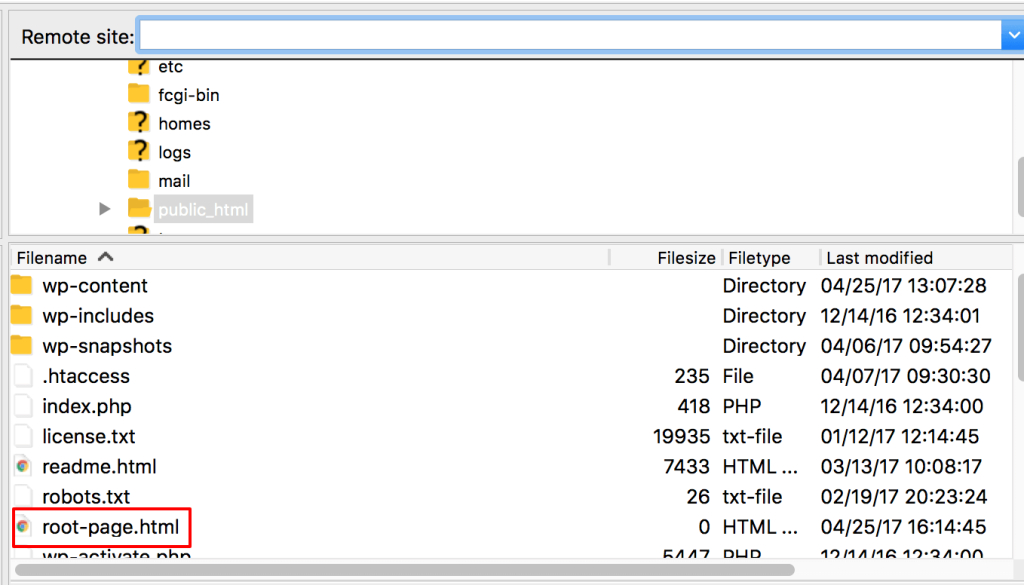Click inside the Remote site input field
This screenshot has height=585, width=1024.
[x=570, y=33]
